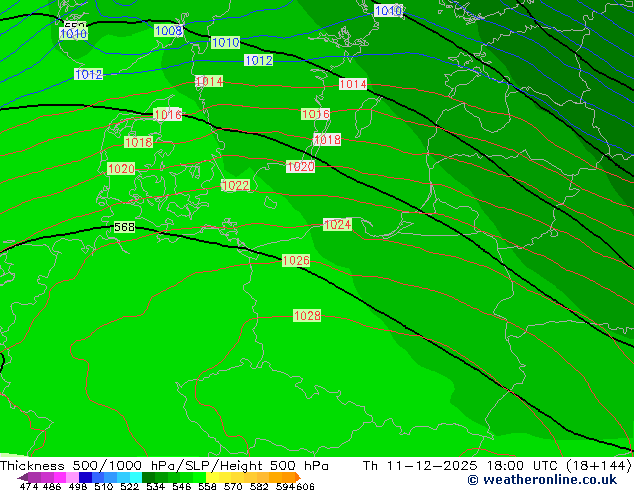Select the light pink swatch above 498

[x=72, y=477]
